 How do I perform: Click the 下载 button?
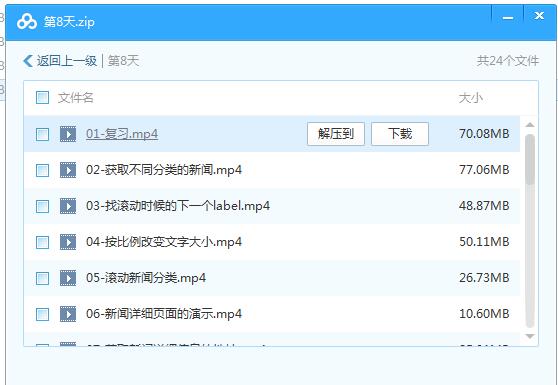pos(400,134)
